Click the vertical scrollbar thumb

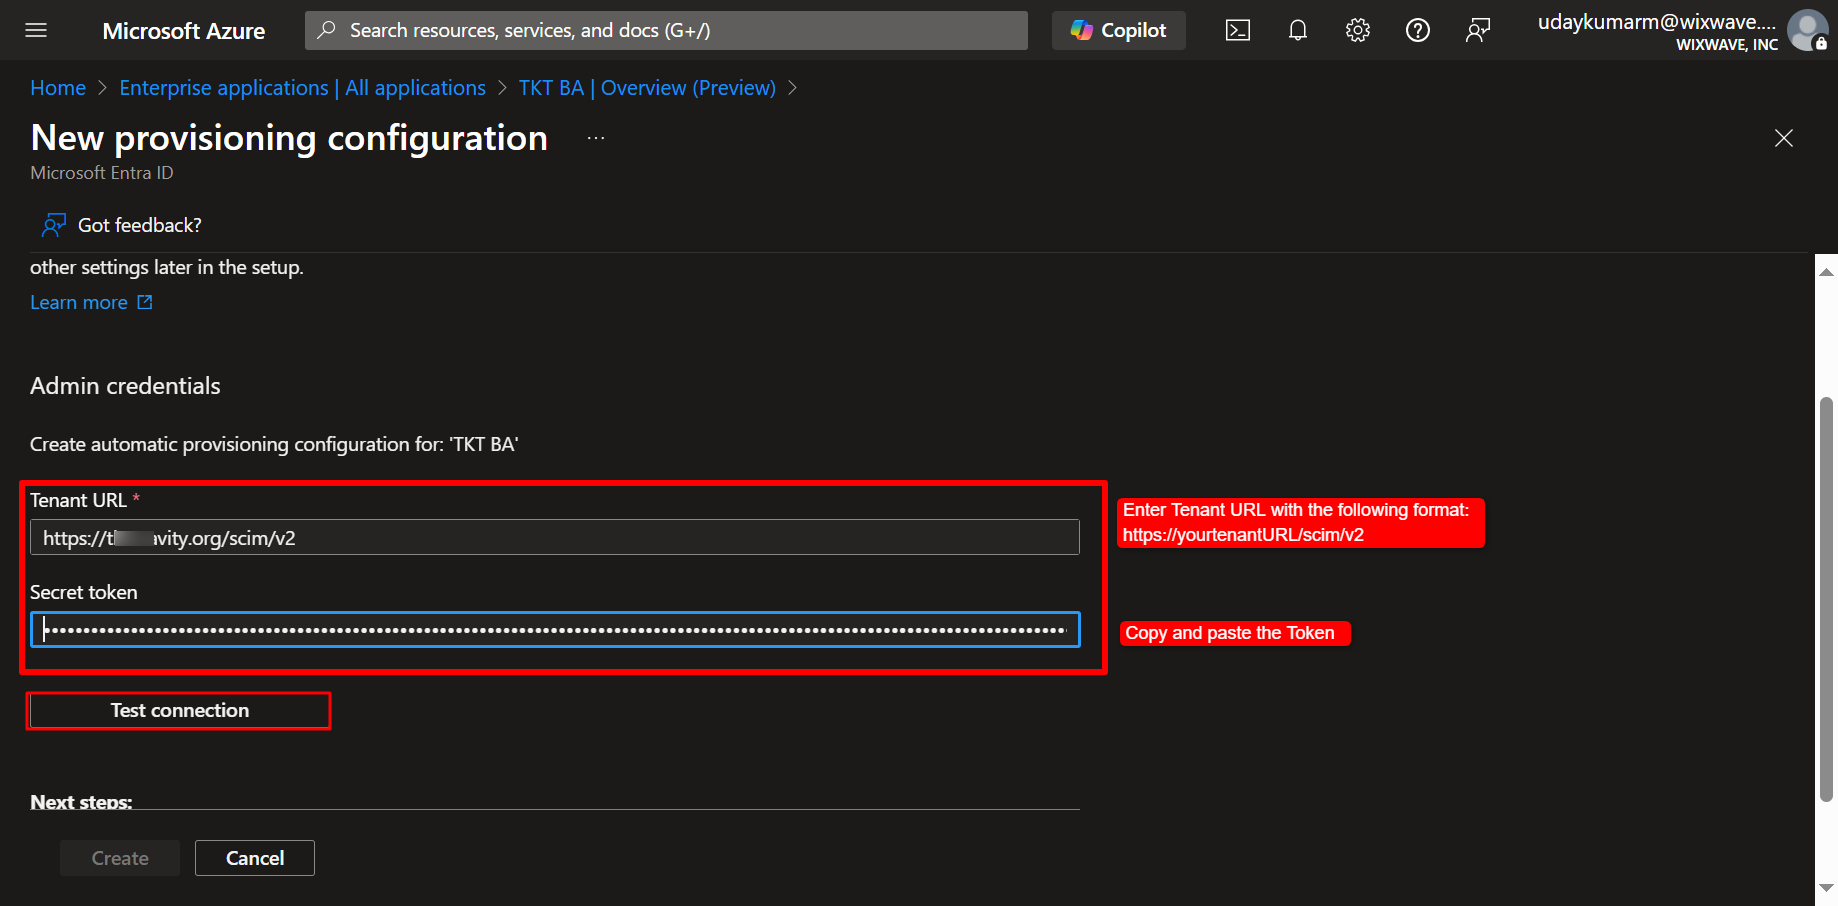click(x=1826, y=600)
